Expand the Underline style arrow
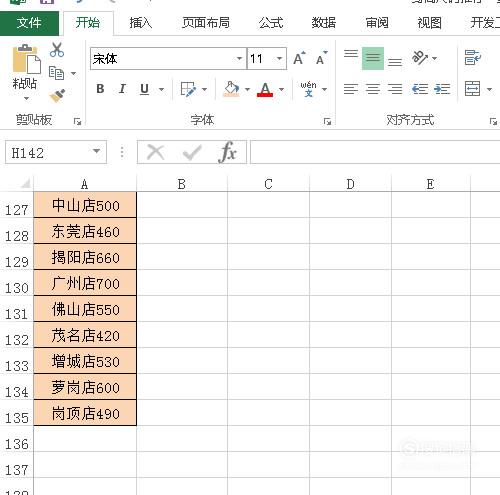The width and height of the screenshot is (500, 495). (161, 89)
